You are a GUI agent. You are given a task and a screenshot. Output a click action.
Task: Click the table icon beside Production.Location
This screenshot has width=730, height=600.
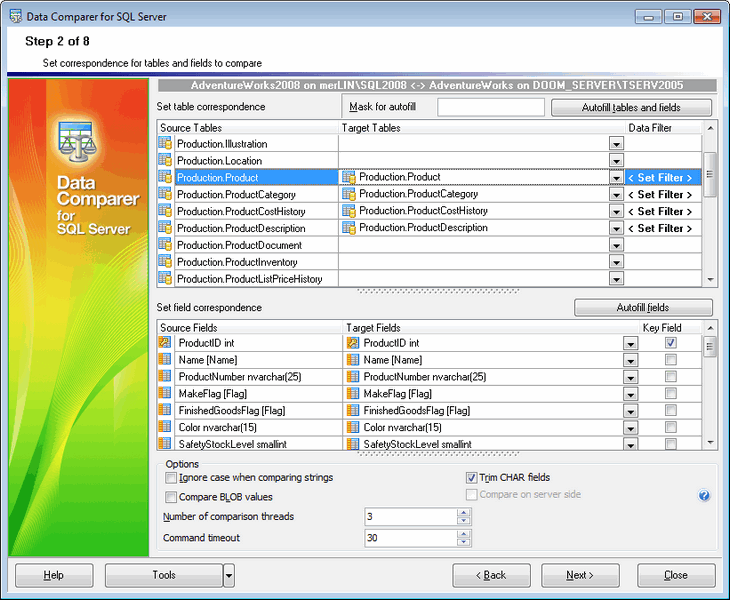(165, 160)
